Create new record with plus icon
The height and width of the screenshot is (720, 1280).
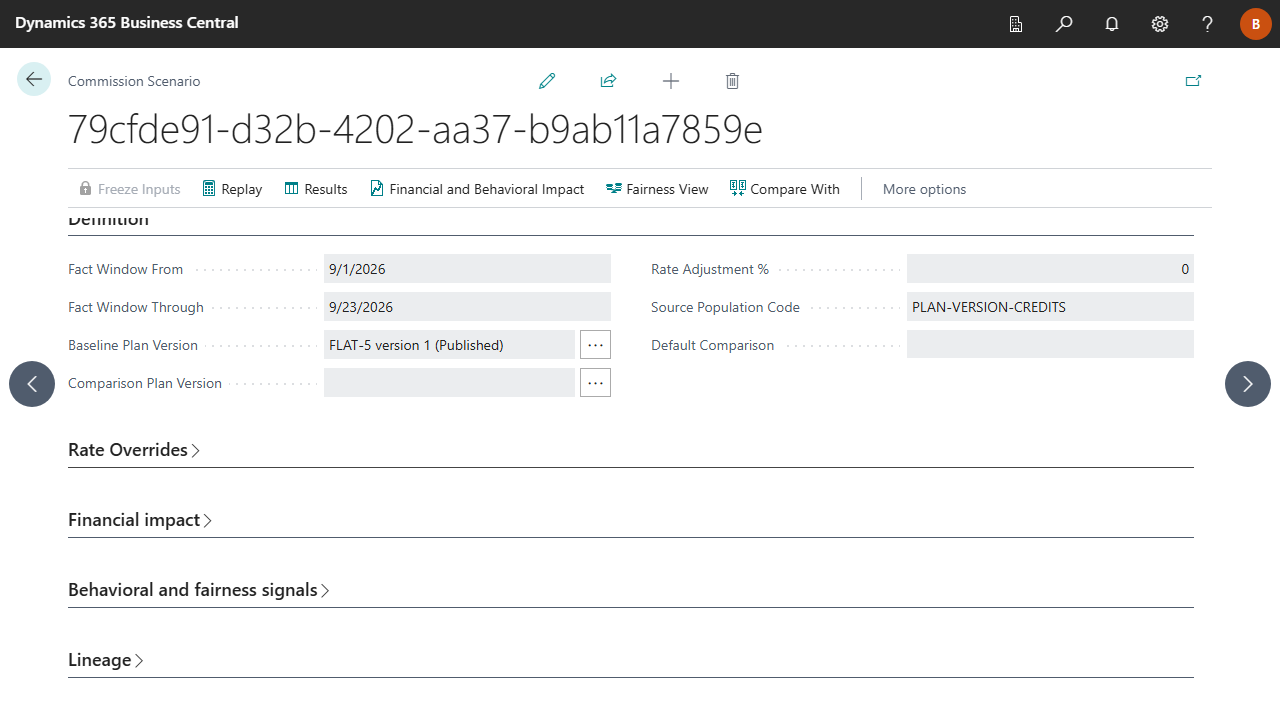pos(671,81)
